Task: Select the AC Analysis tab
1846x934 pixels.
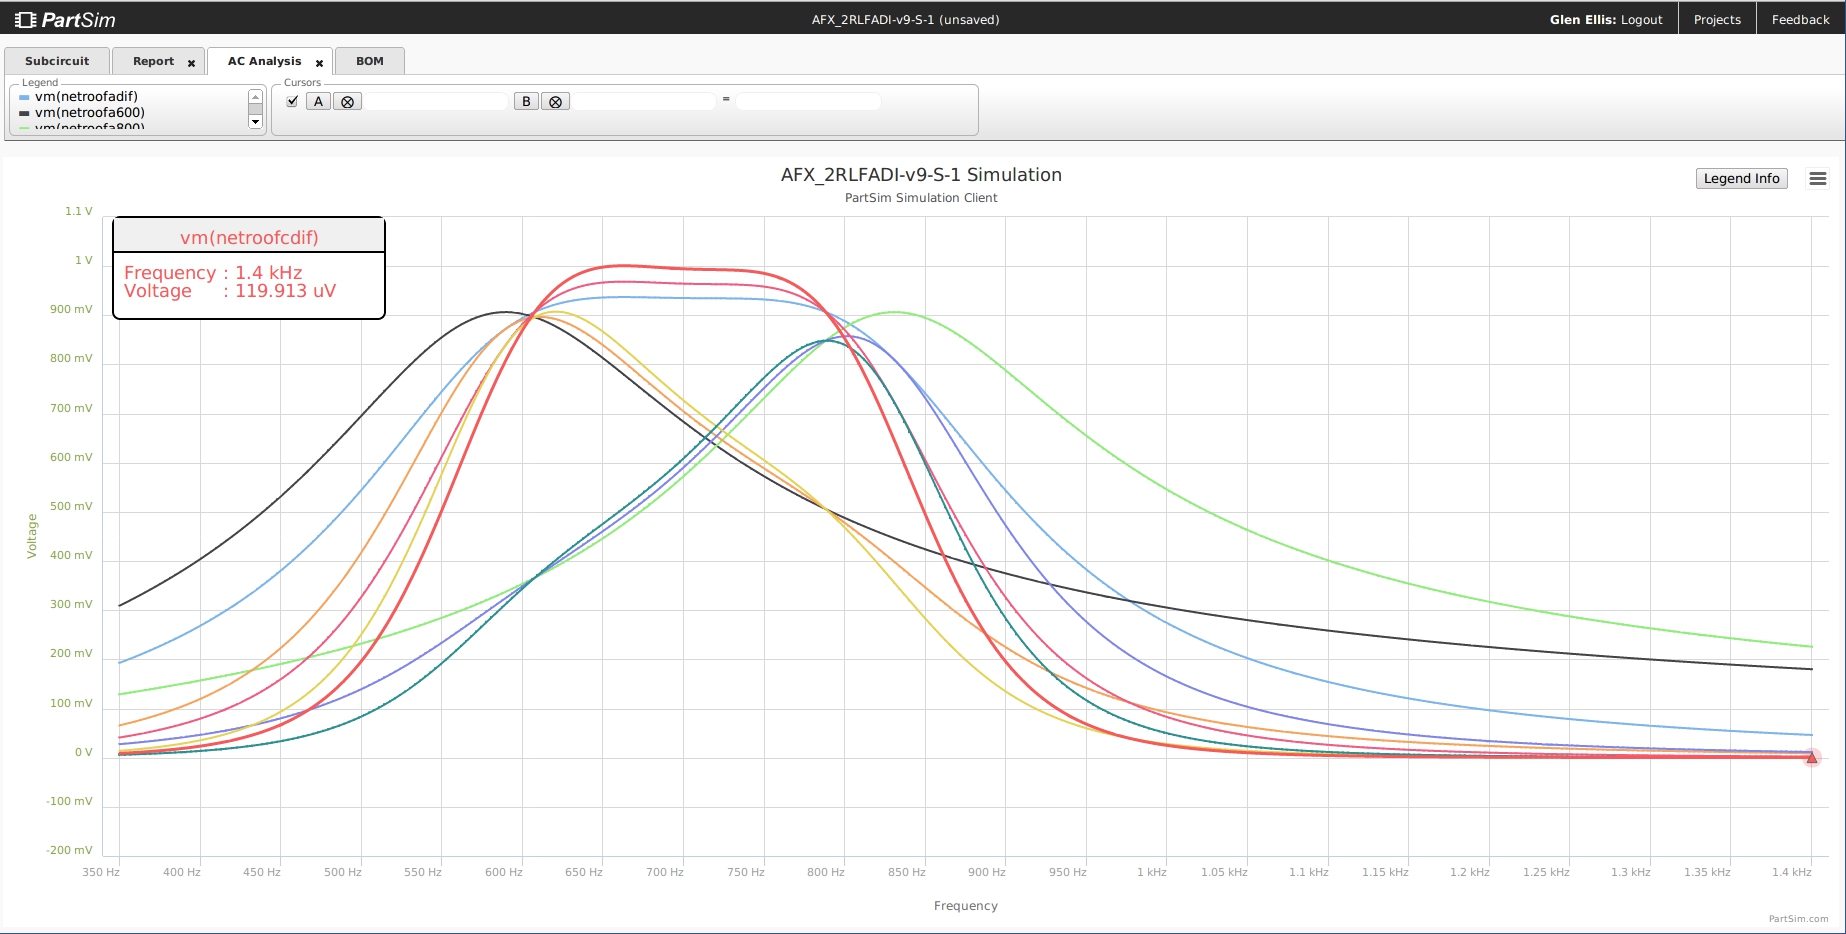Action: [x=264, y=61]
